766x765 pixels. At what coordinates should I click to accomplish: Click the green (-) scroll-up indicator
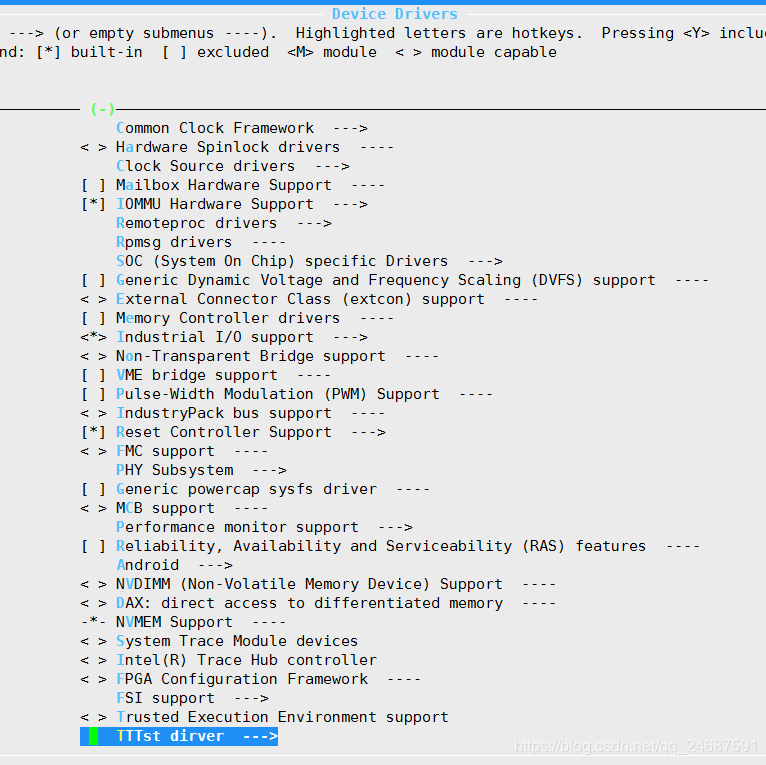click(x=103, y=109)
